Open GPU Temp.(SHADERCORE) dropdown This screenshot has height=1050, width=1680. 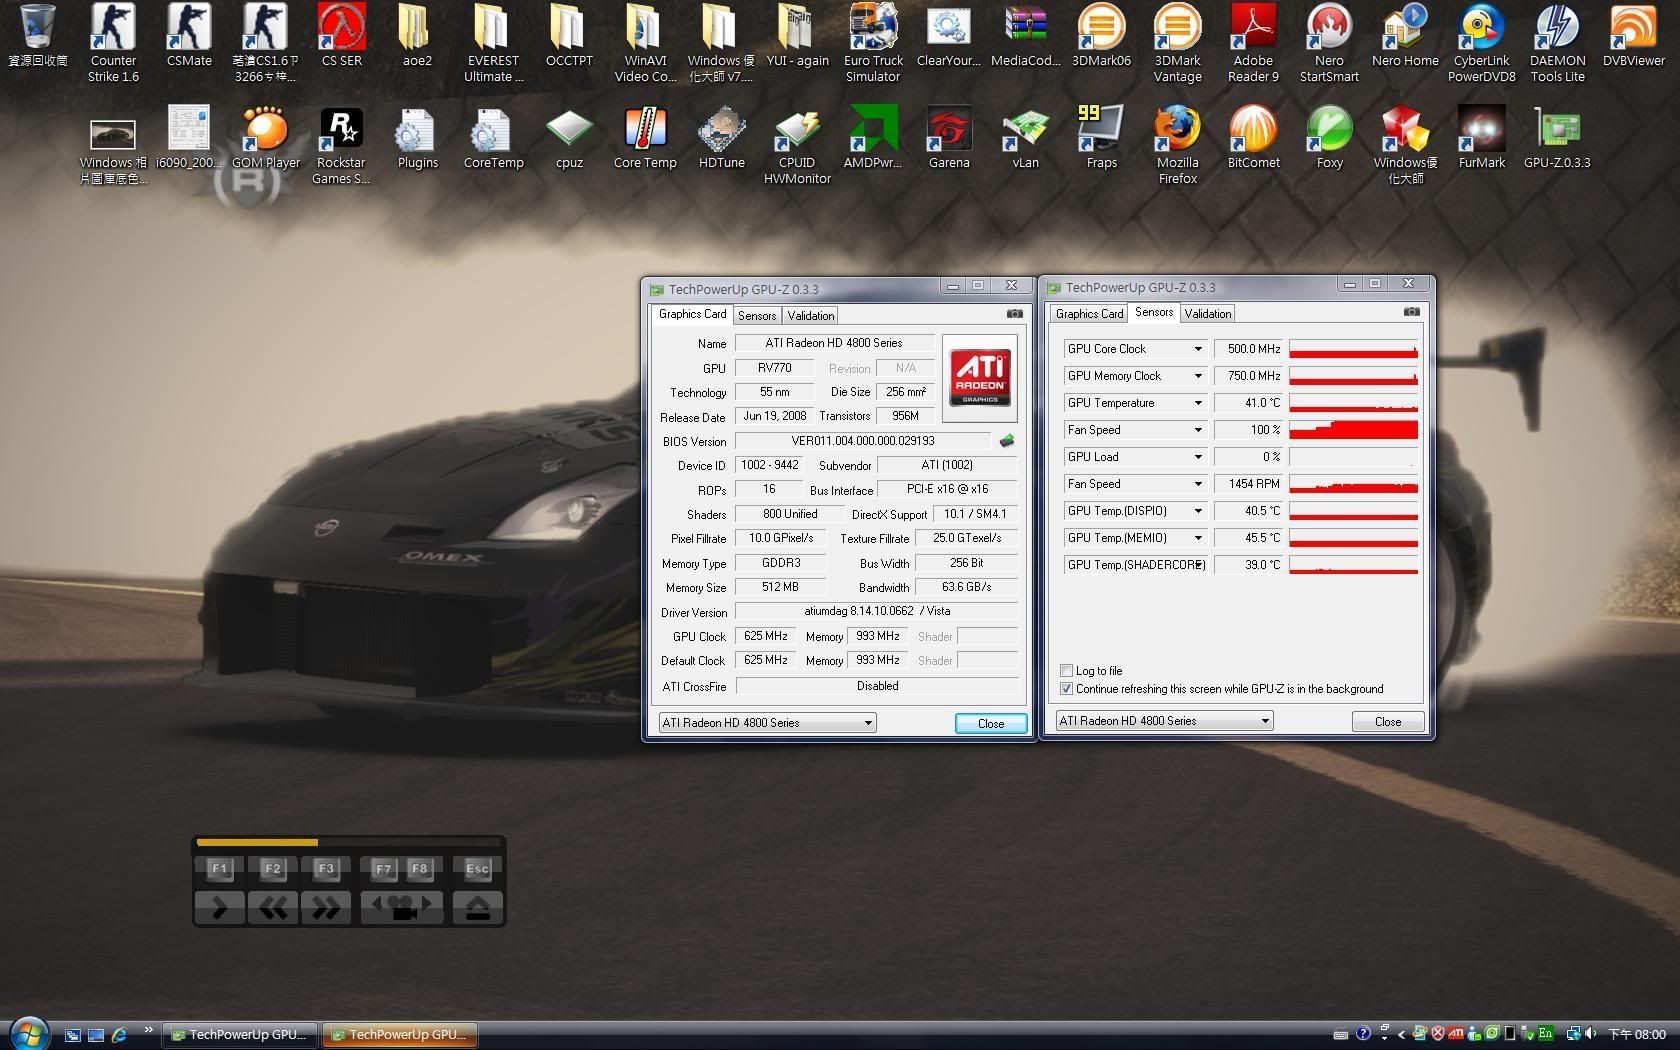pyautogui.click(x=1198, y=565)
